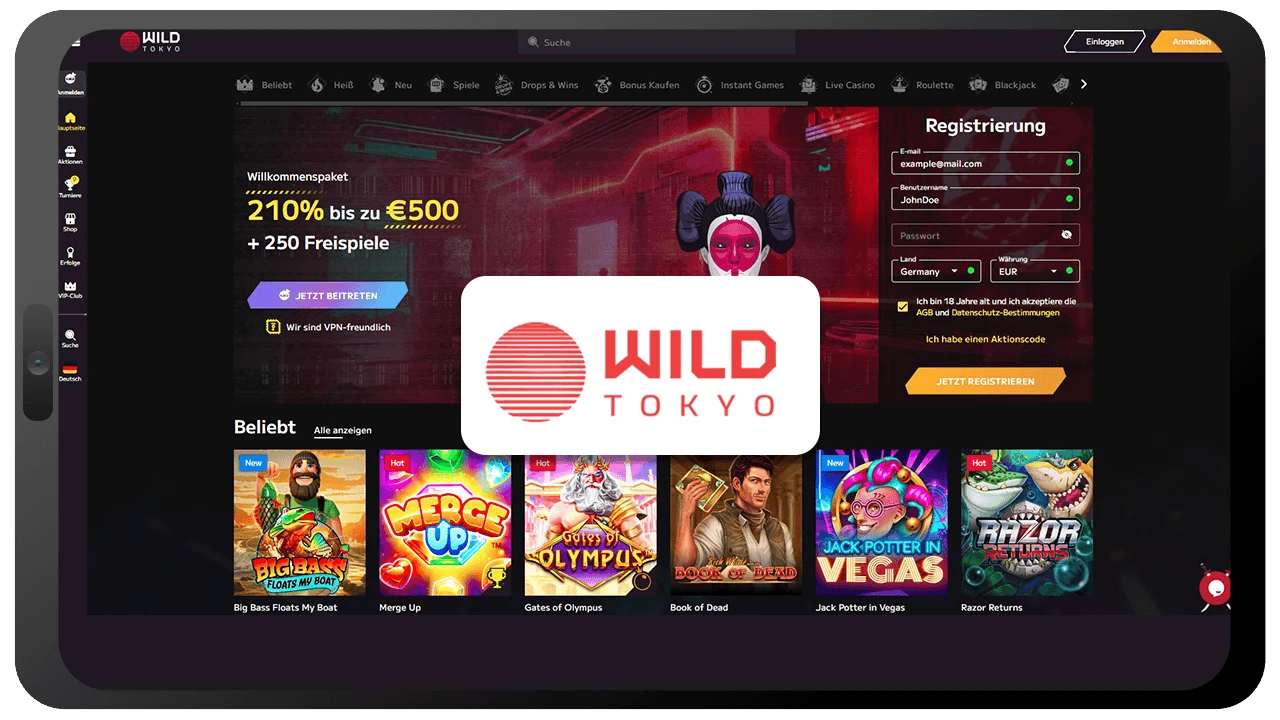Screen dimensions: 1280x720
Task: Open the Turniere trophy icon
Action: tap(70, 184)
